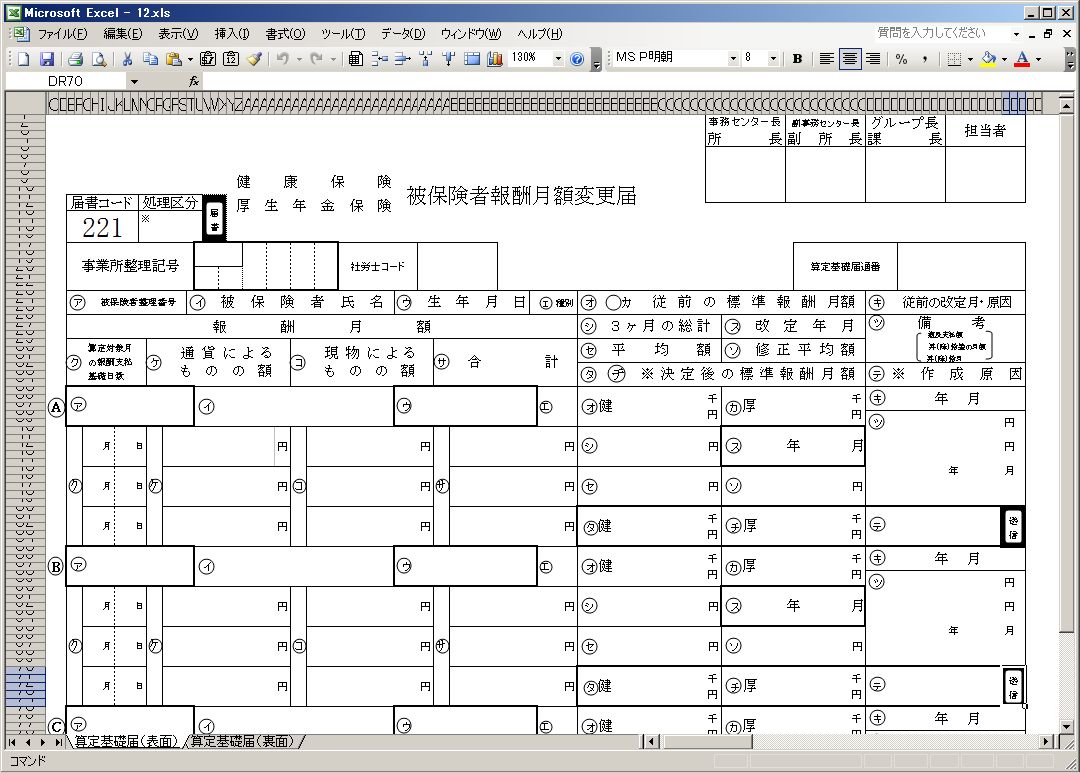
Task: Expand the font size dropdown
Action: click(773, 59)
